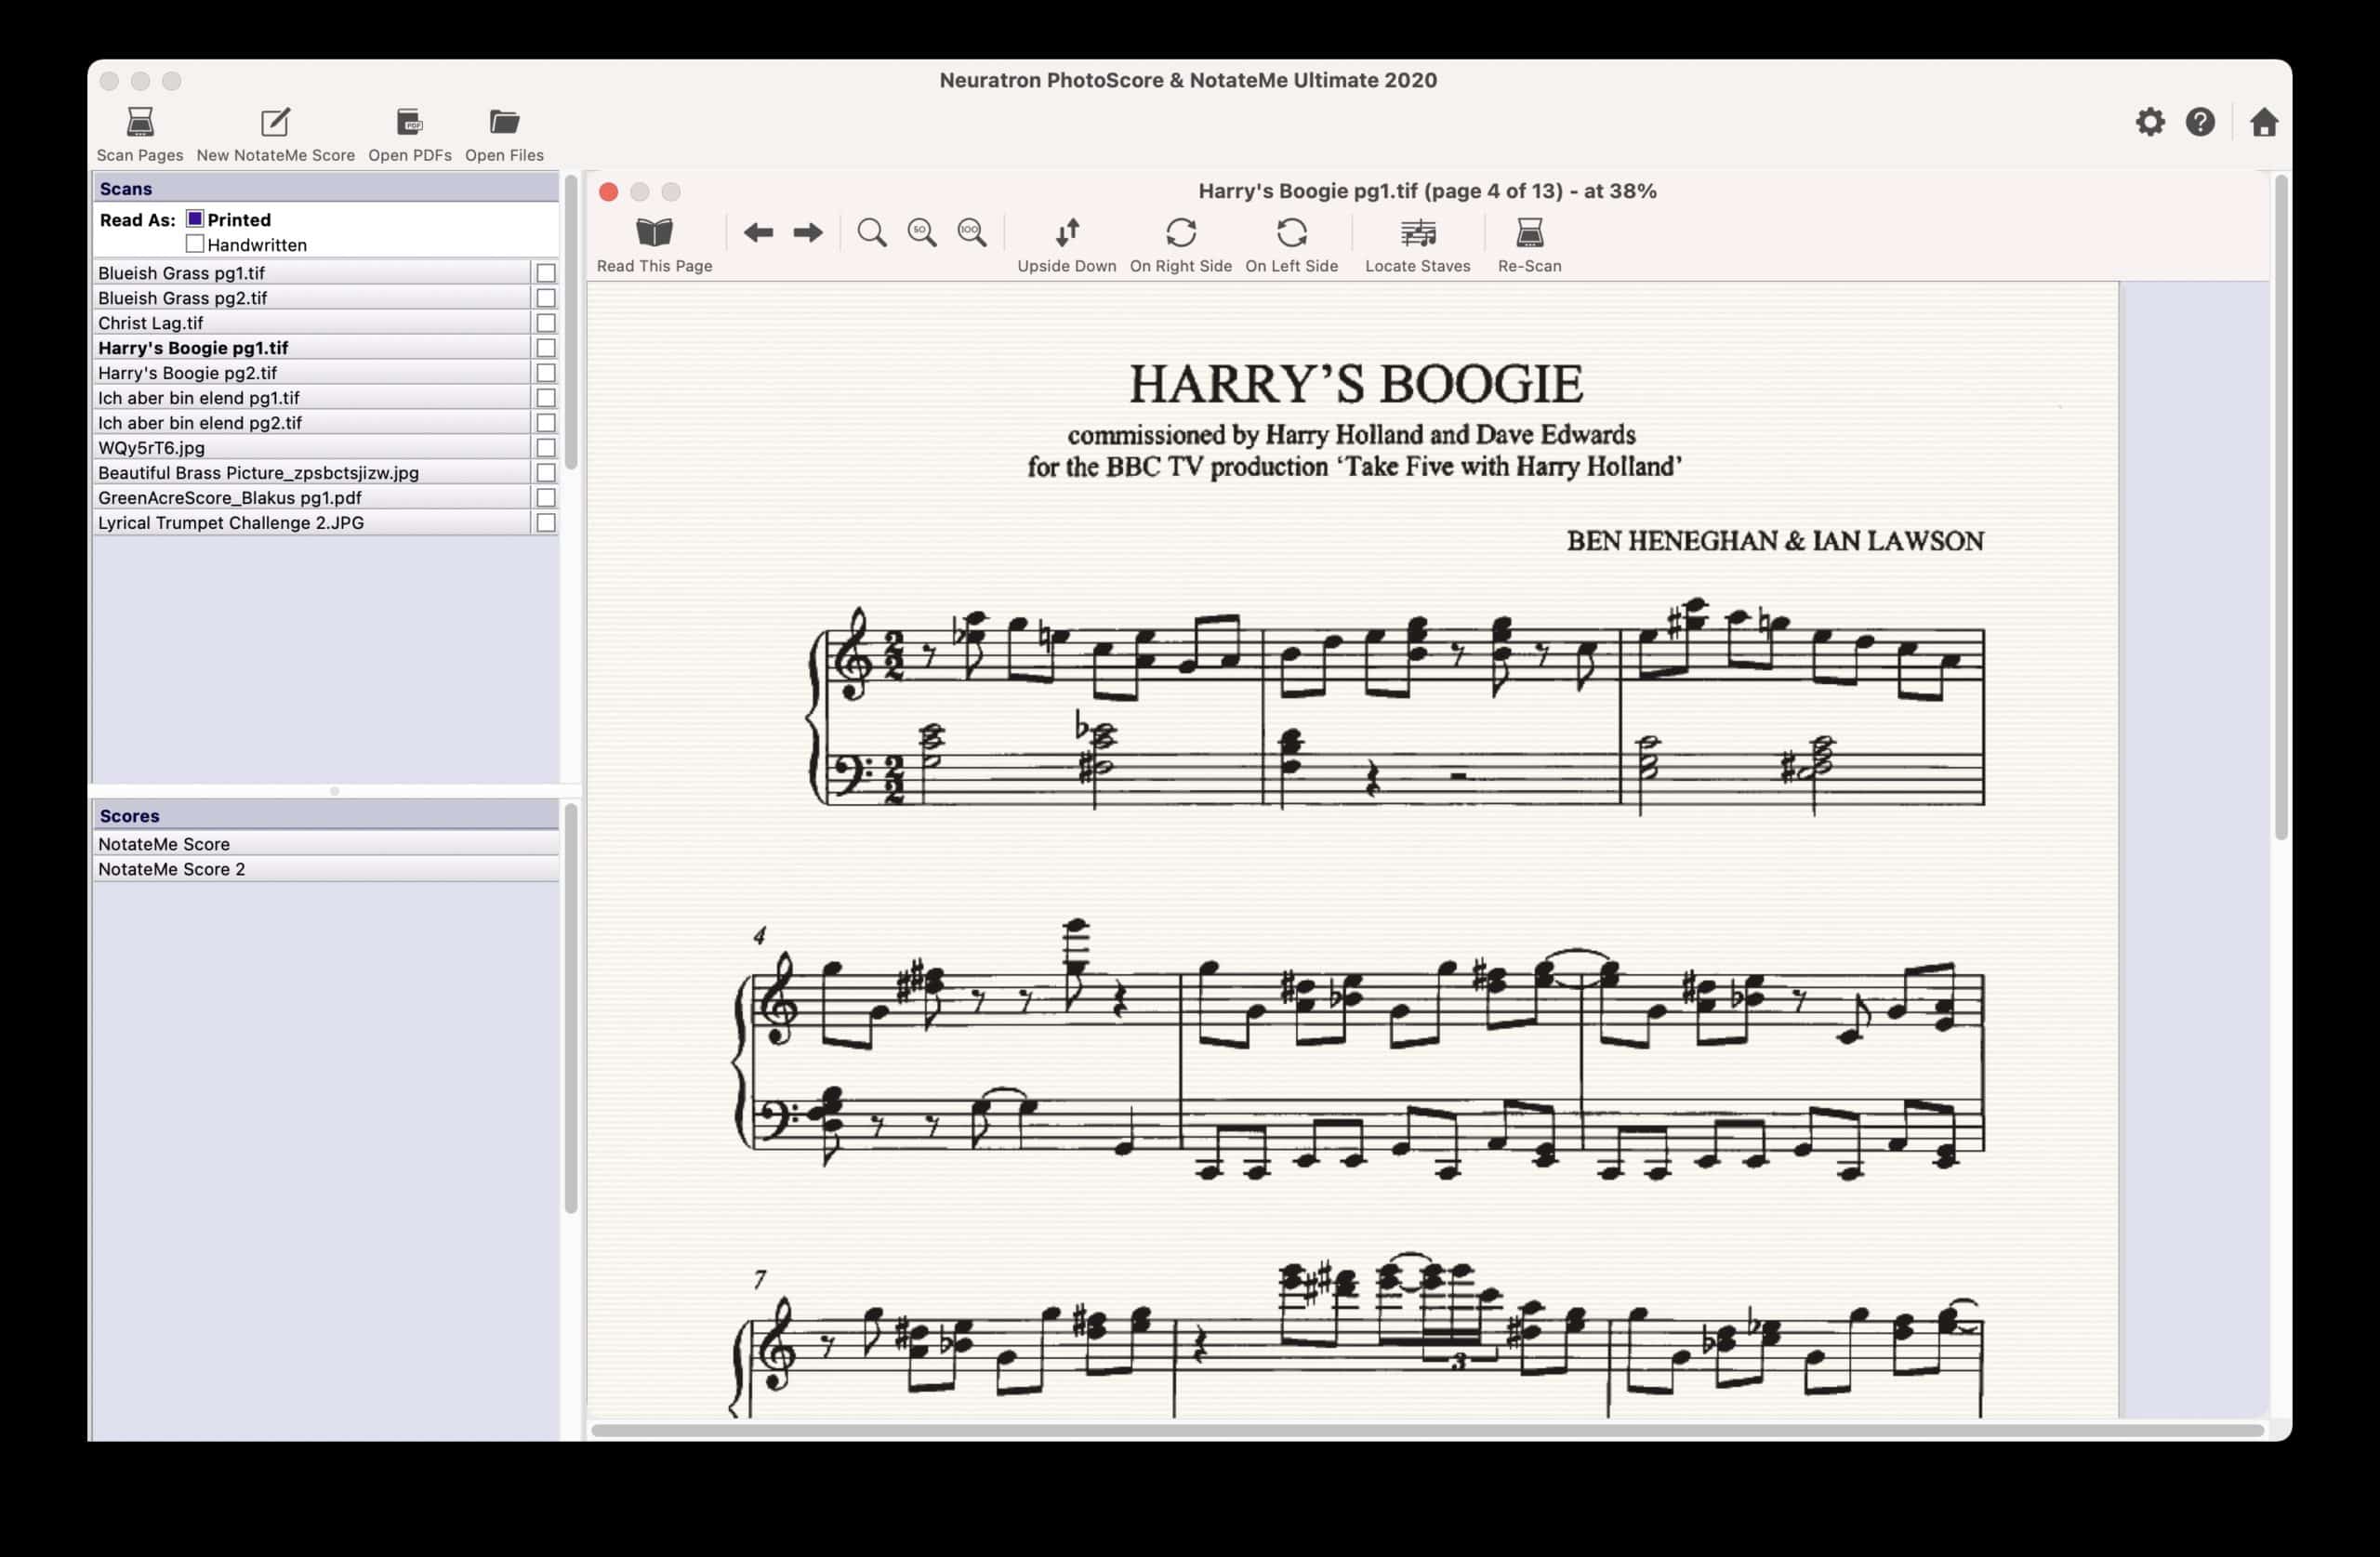Rotate the scan On Right Side

1180,232
